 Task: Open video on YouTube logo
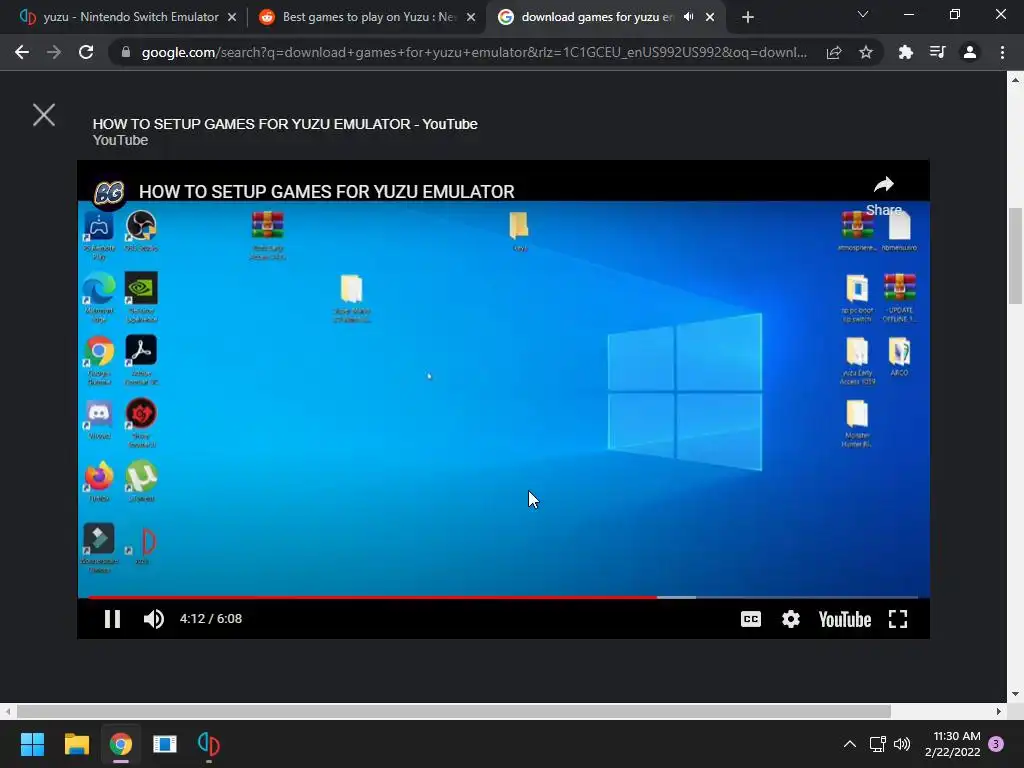844,619
